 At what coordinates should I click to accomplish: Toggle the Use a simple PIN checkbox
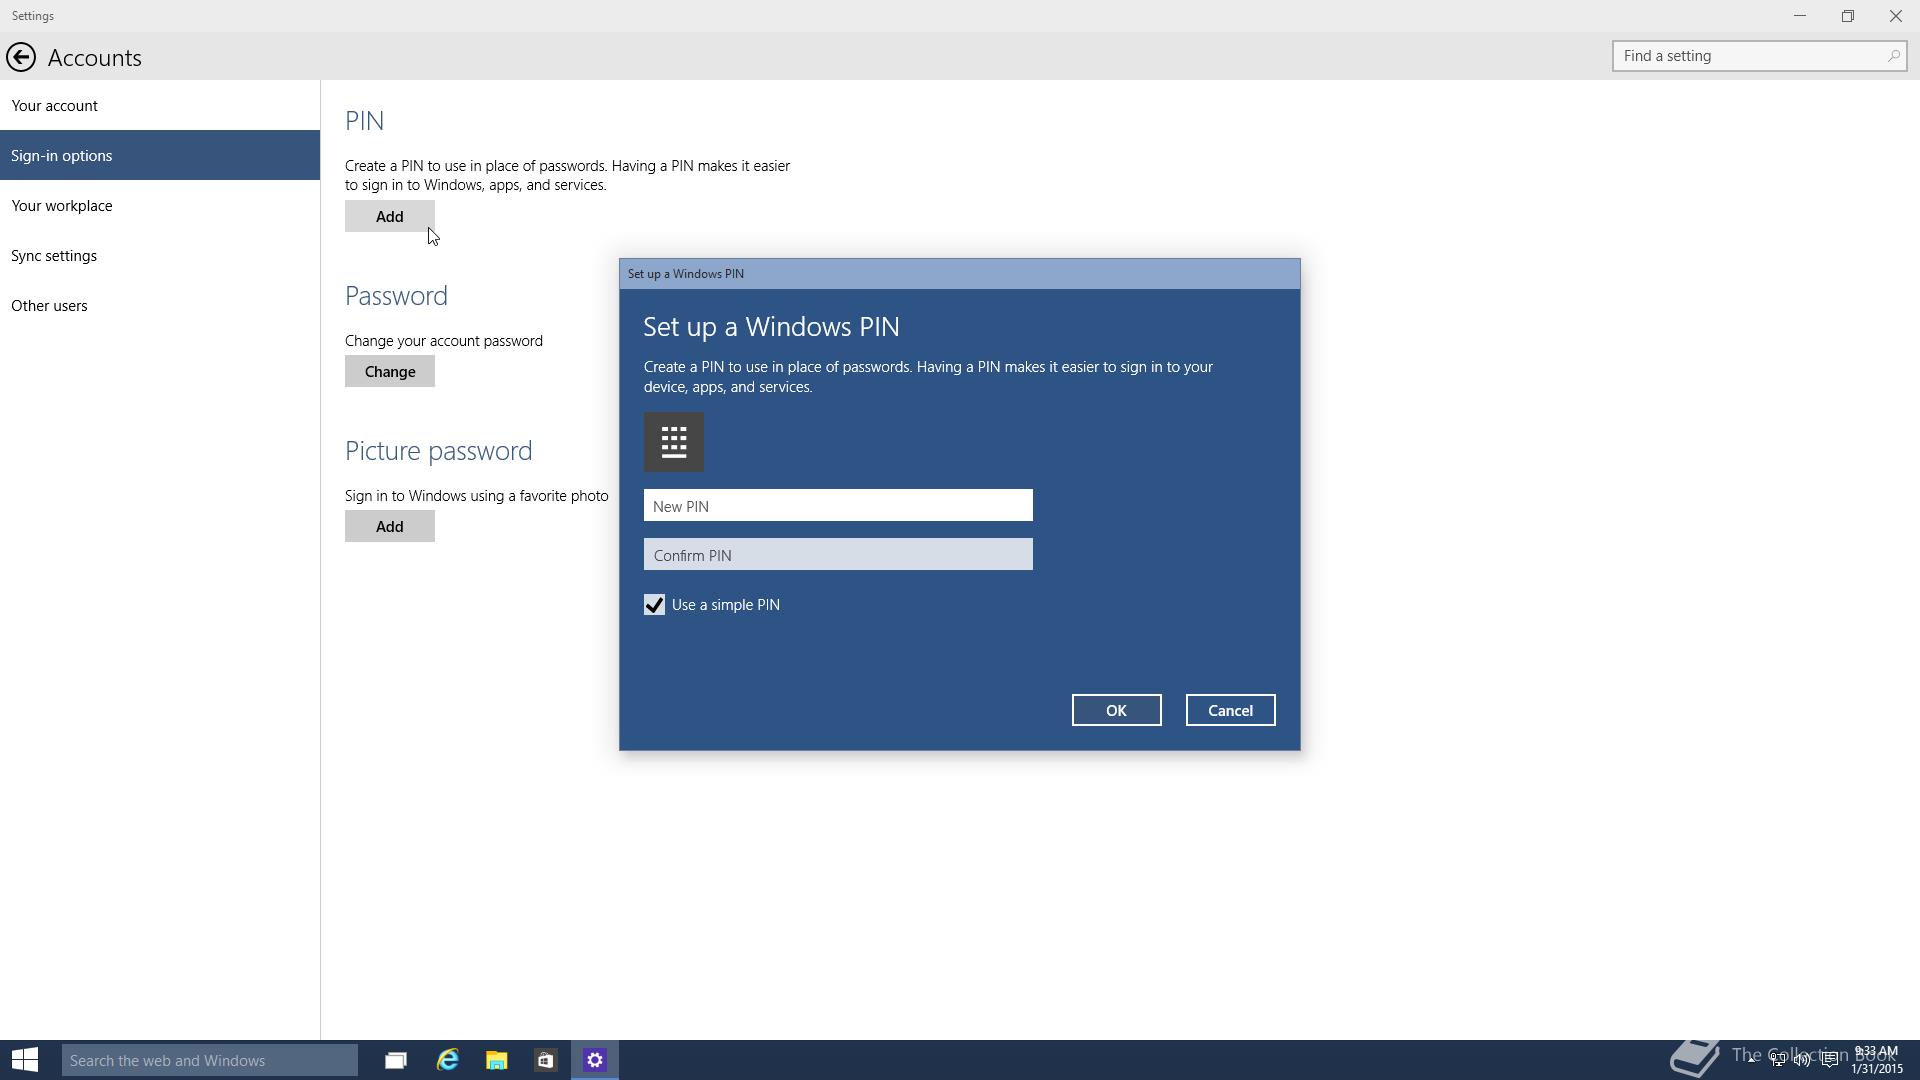654,605
